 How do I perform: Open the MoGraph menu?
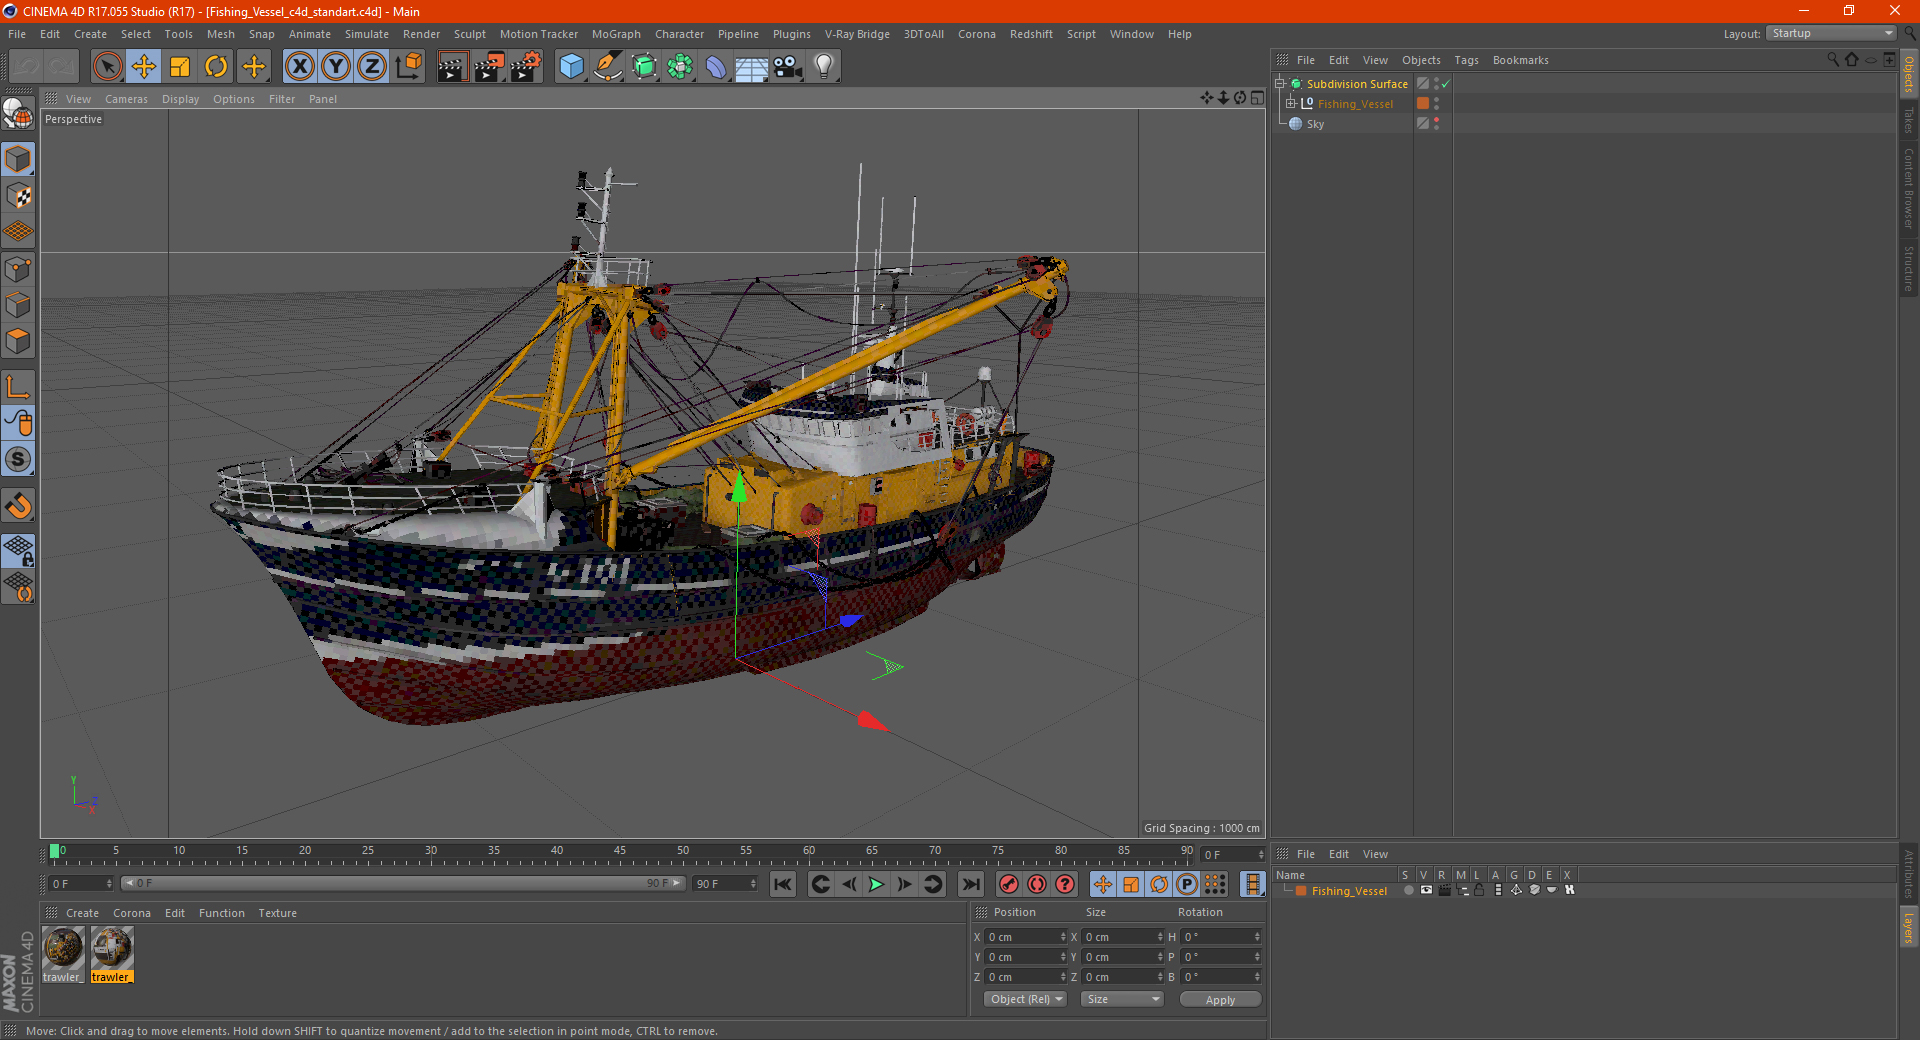point(616,34)
